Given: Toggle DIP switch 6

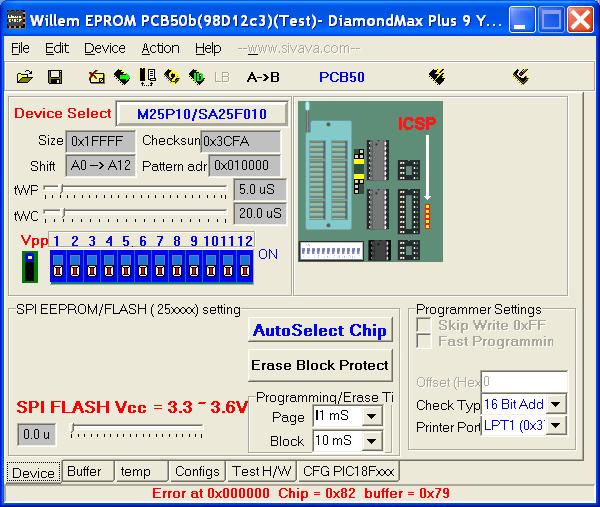Looking at the screenshot, I should [x=143, y=267].
